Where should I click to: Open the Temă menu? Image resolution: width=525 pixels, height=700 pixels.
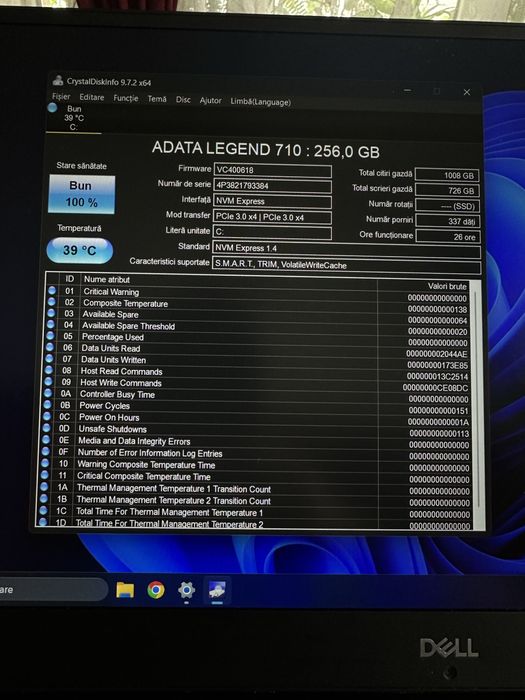pyautogui.click(x=157, y=99)
